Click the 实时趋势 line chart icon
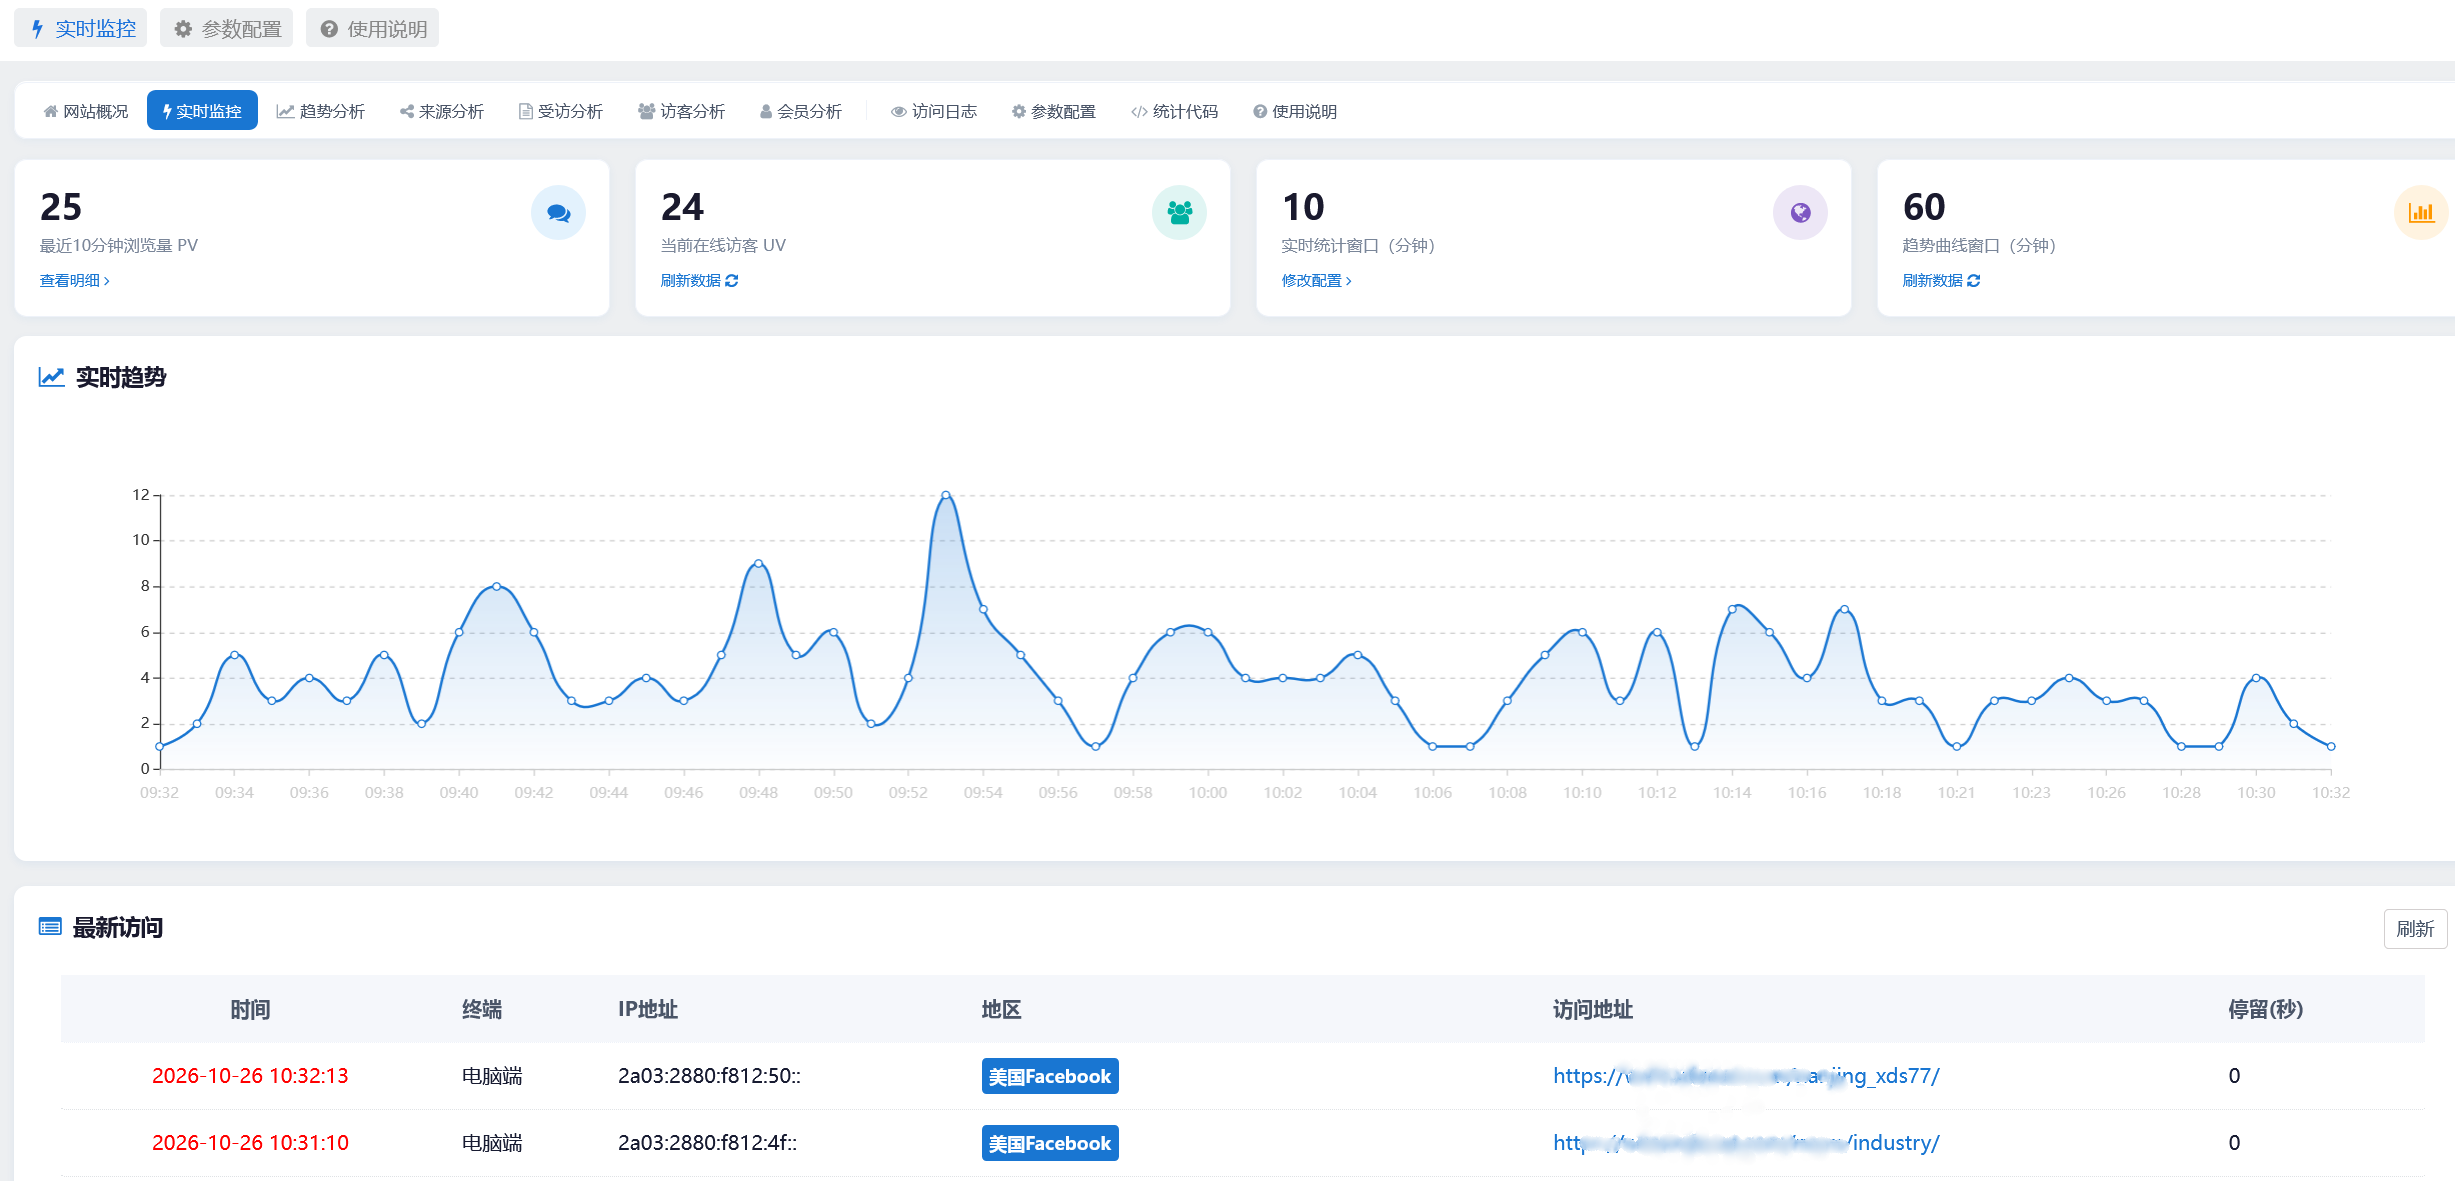The width and height of the screenshot is (2455, 1181). [x=51, y=377]
